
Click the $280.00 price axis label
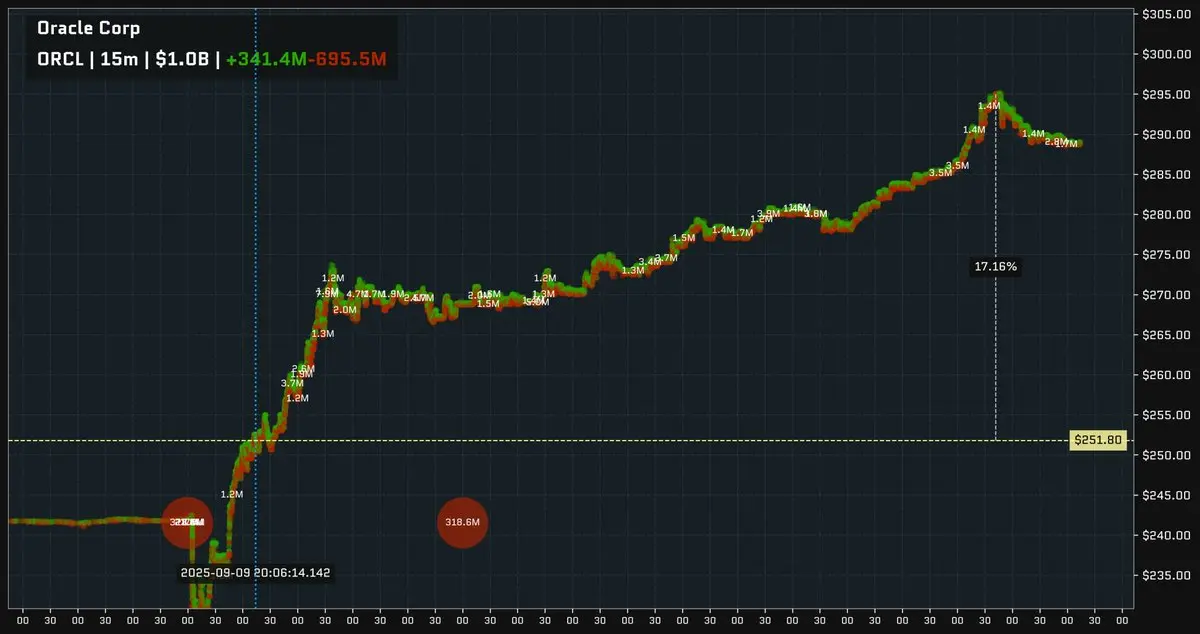click(x=1169, y=214)
